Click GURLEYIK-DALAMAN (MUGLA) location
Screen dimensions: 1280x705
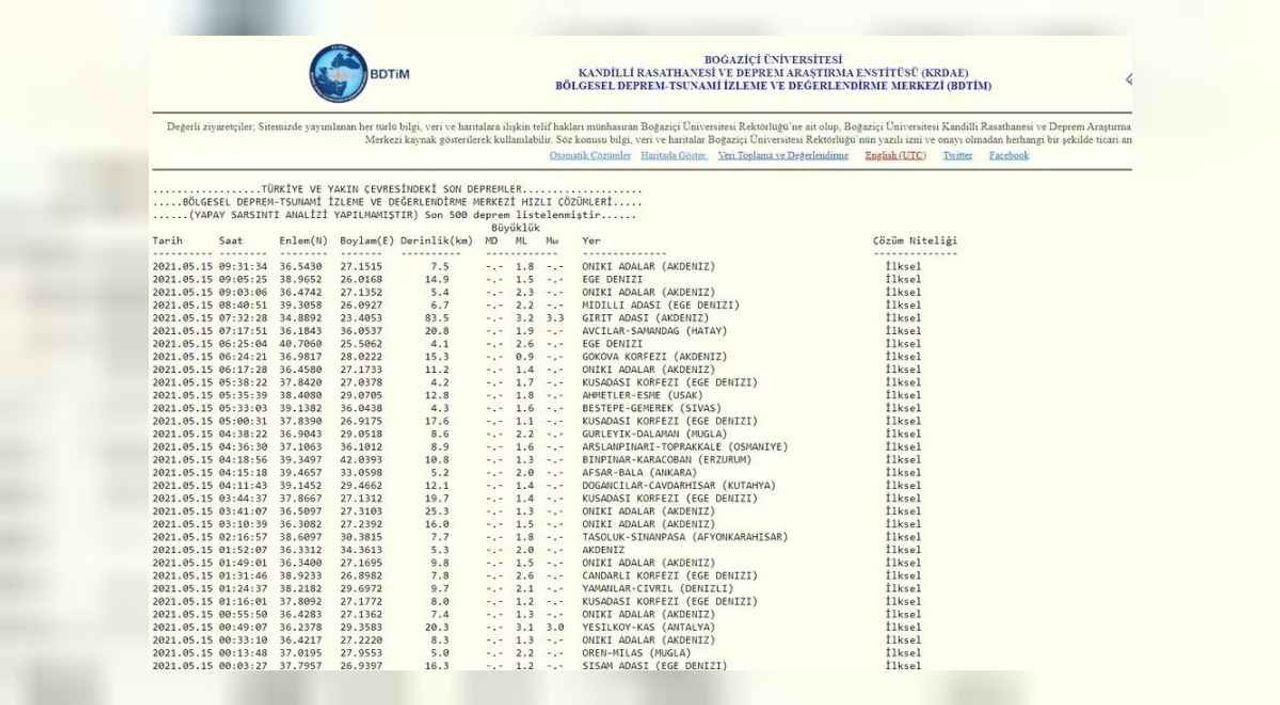point(655,434)
